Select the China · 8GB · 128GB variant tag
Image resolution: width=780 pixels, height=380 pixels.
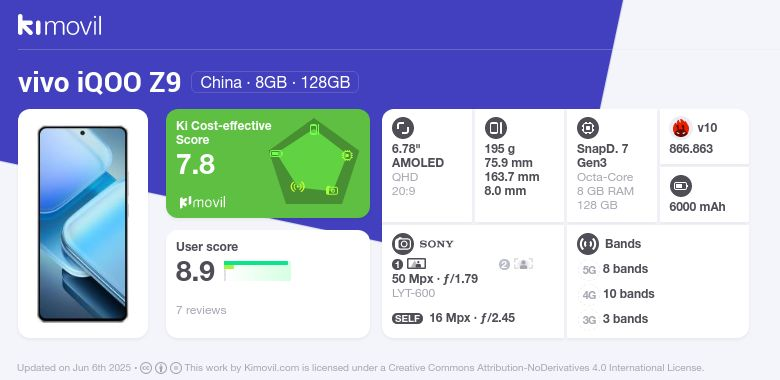click(275, 83)
